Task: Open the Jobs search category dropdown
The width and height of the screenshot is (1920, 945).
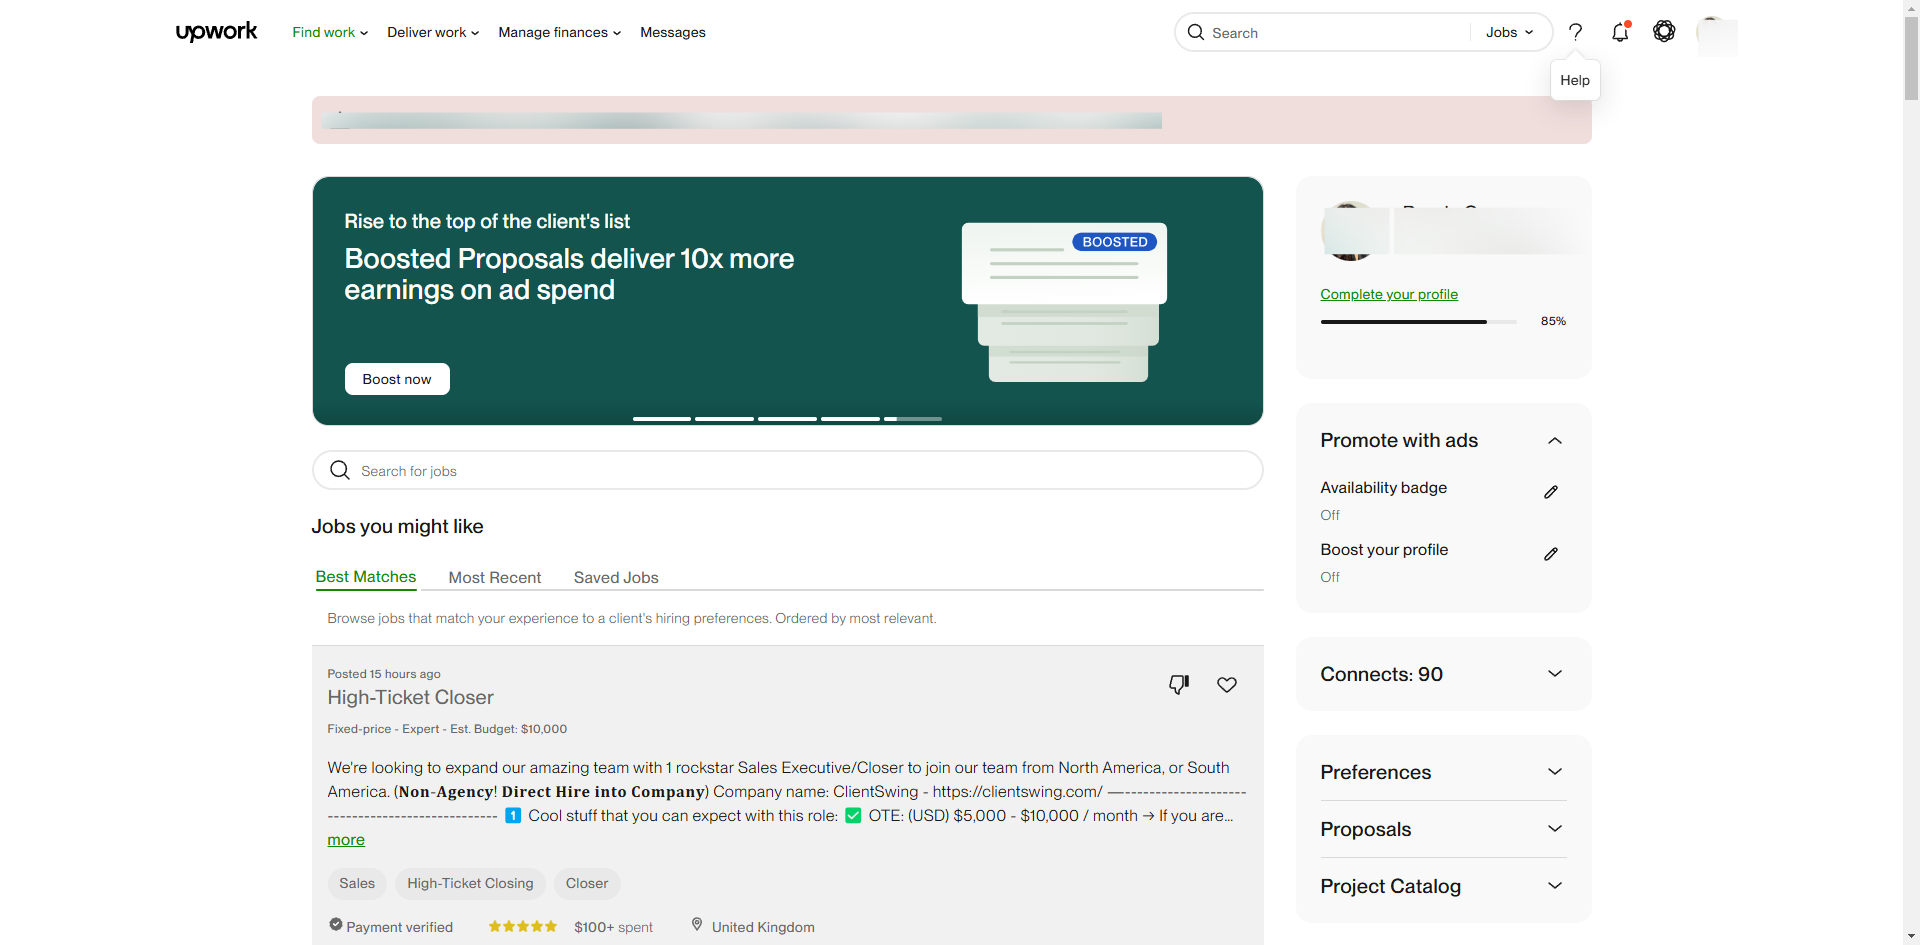Action: (x=1509, y=32)
